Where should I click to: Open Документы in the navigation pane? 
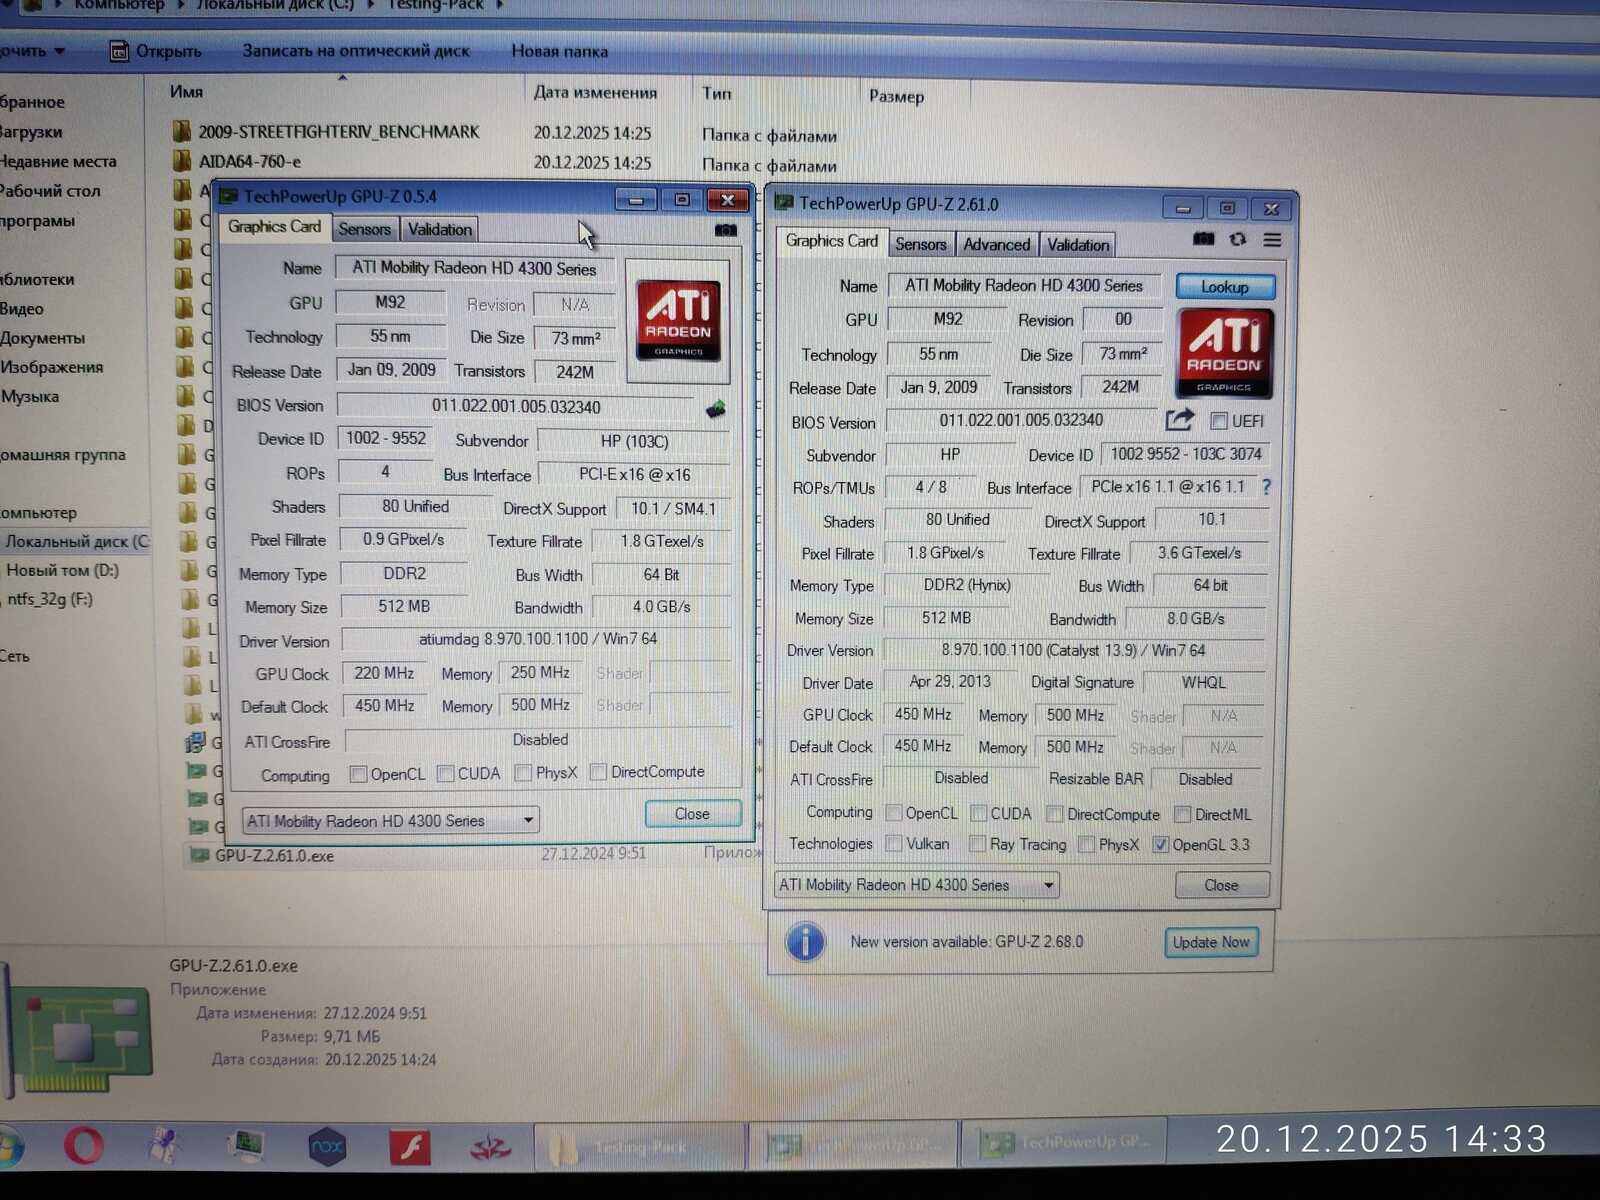43,338
